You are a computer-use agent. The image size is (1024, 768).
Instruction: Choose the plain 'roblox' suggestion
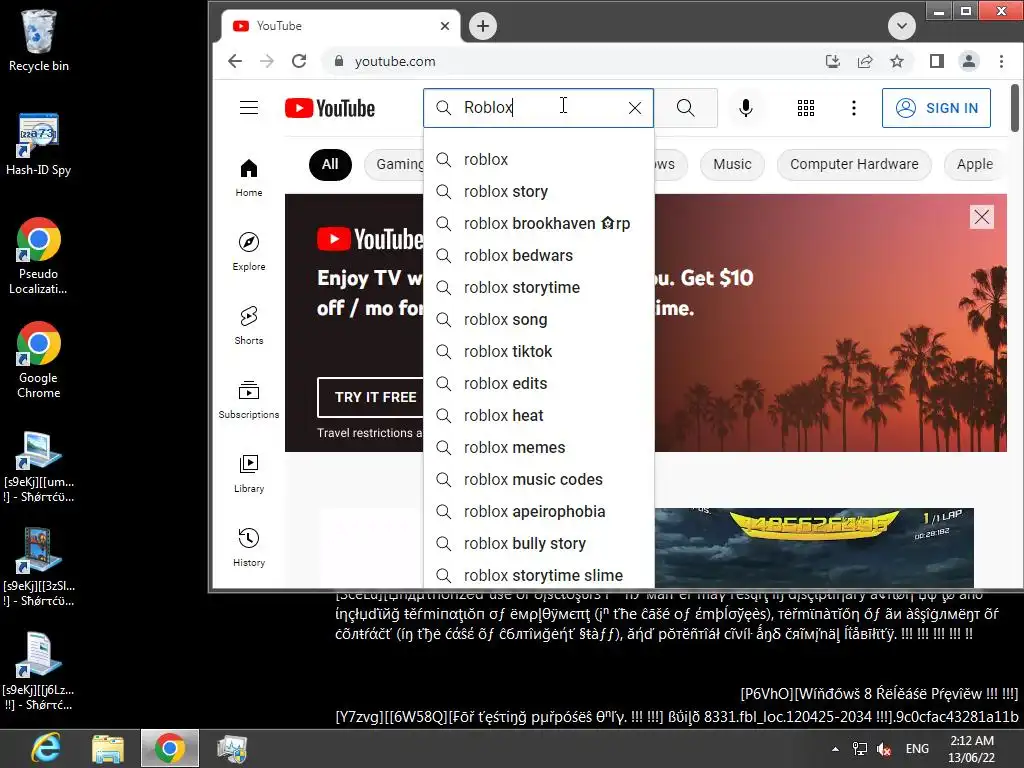tap(539, 159)
